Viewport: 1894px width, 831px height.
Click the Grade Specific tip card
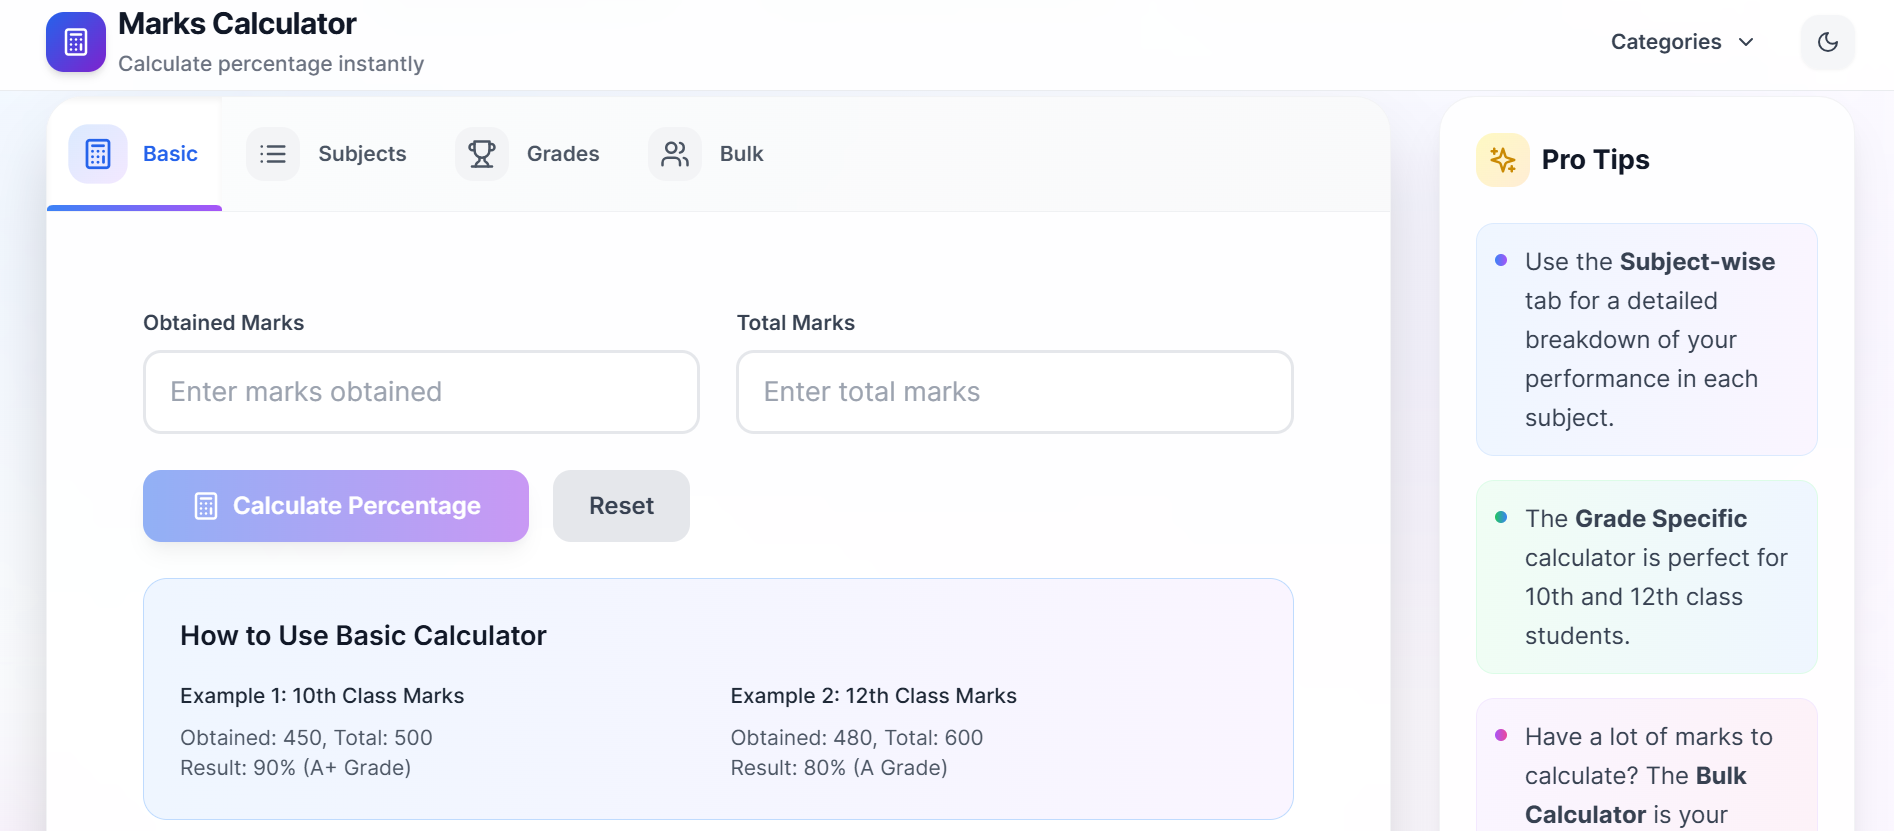point(1647,577)
